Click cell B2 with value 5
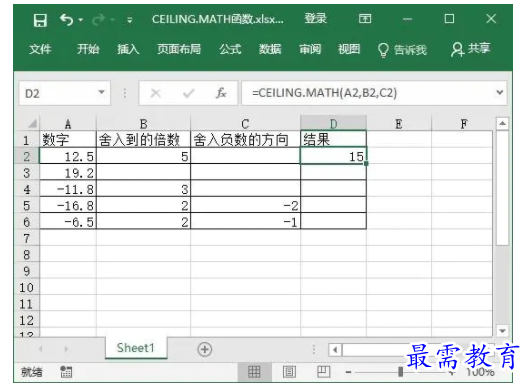The height and width of the screenshot is (388, 528). coord(143,156)
